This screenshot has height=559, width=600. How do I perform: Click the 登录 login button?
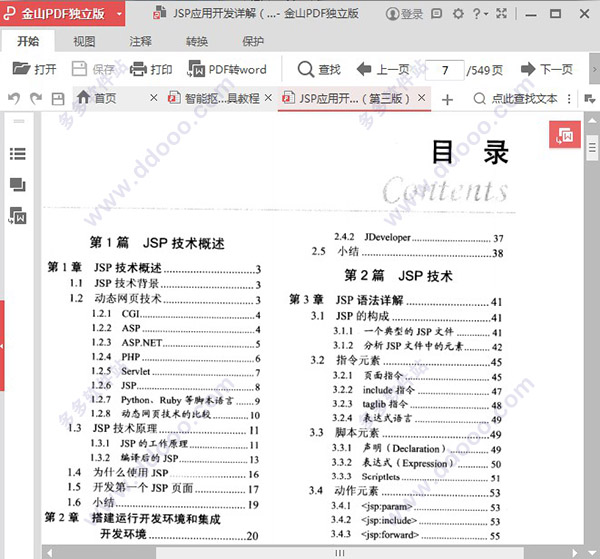click(x=404, y=14)
